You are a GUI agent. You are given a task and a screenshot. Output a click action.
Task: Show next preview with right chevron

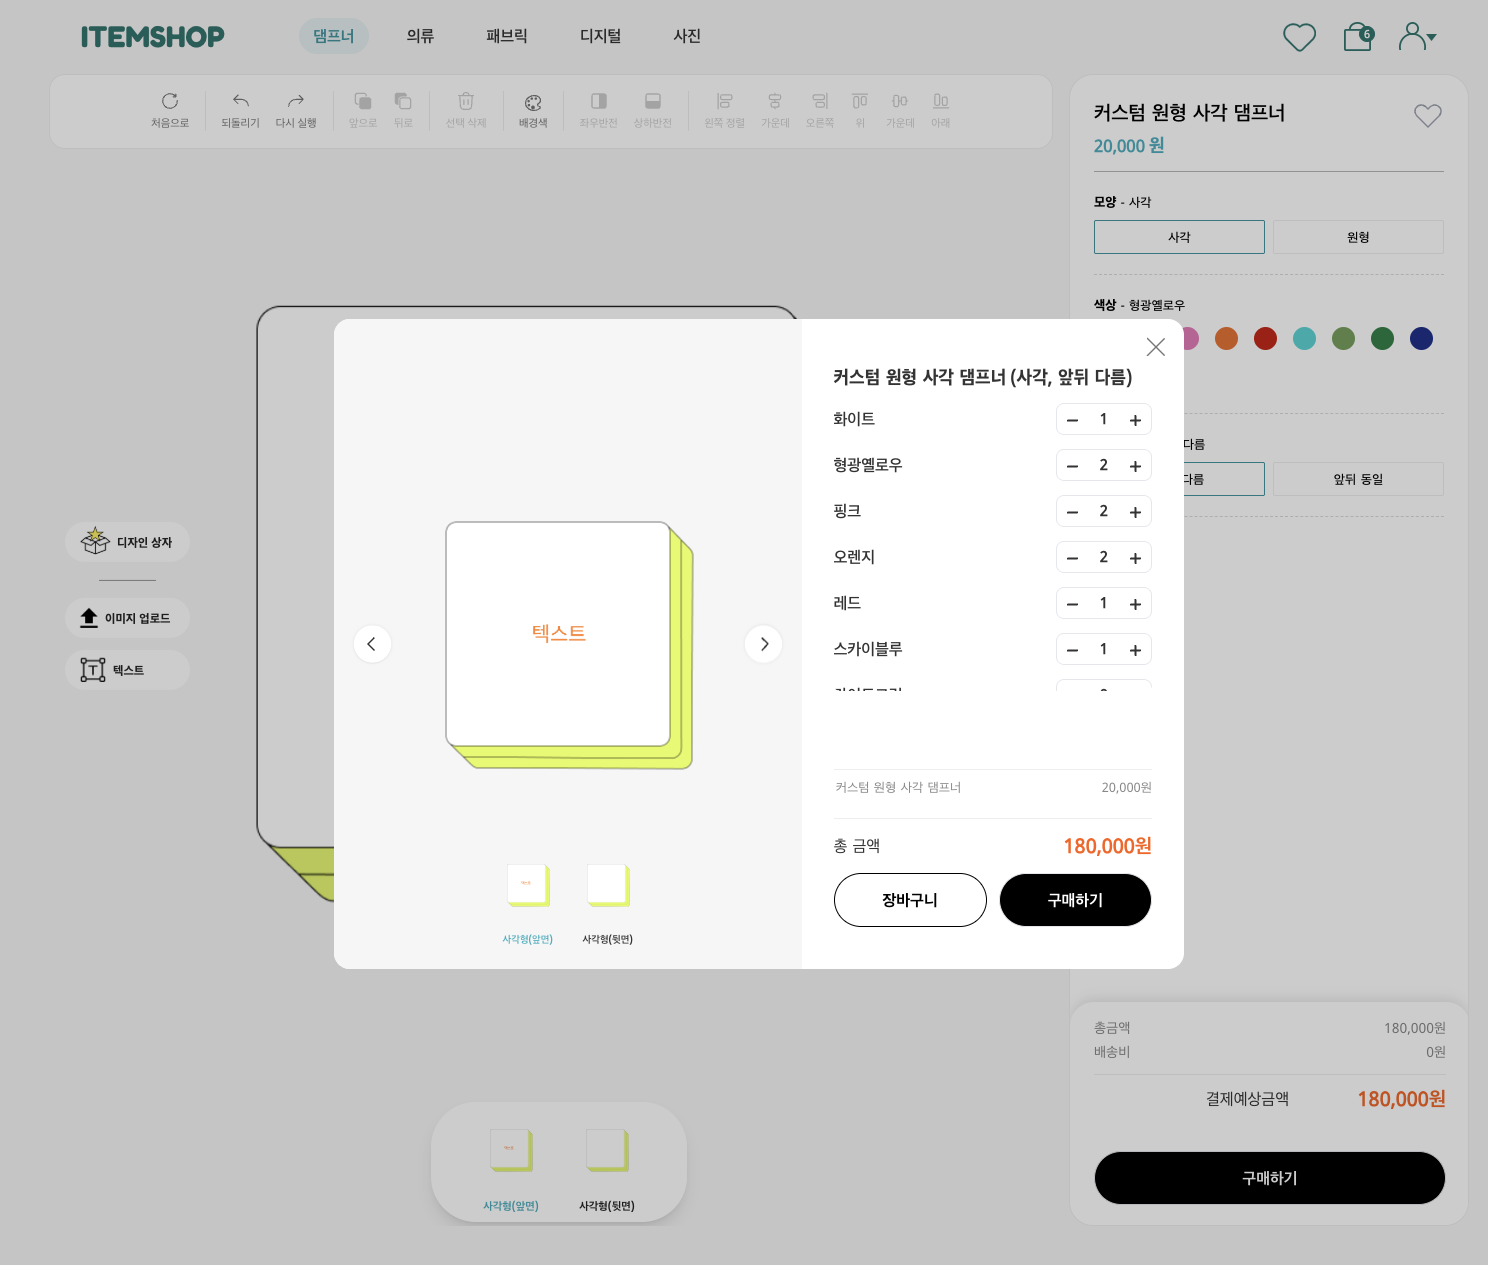764,644
